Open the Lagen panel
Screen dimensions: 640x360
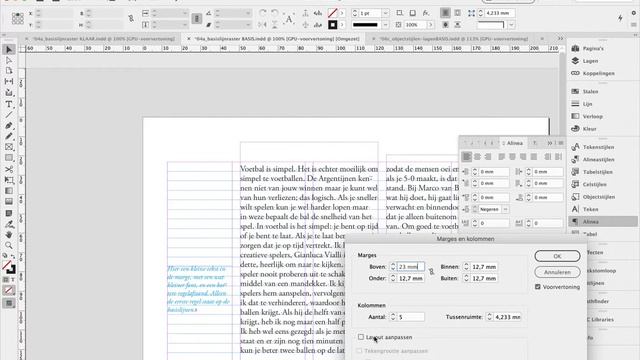(x=590, y=61)
